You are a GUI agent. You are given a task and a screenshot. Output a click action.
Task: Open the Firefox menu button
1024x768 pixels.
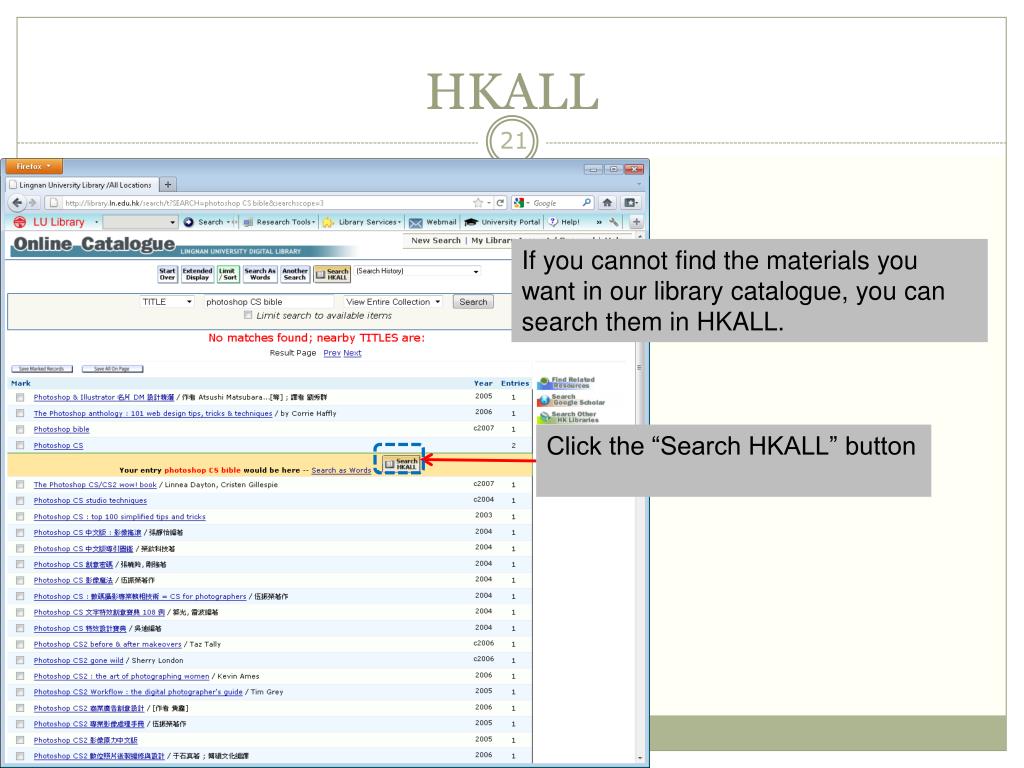click(34, 167)
